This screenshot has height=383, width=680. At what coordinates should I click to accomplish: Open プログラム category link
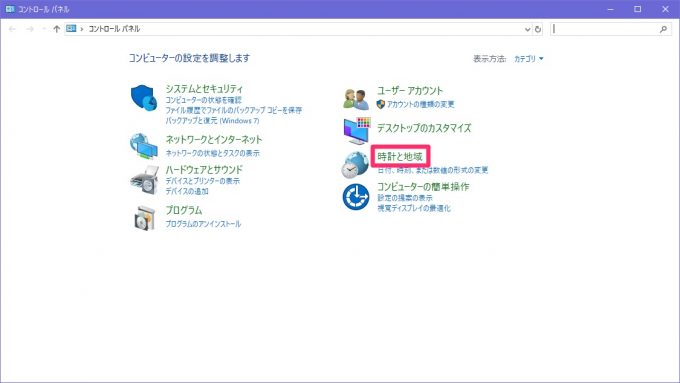(184, 210)
